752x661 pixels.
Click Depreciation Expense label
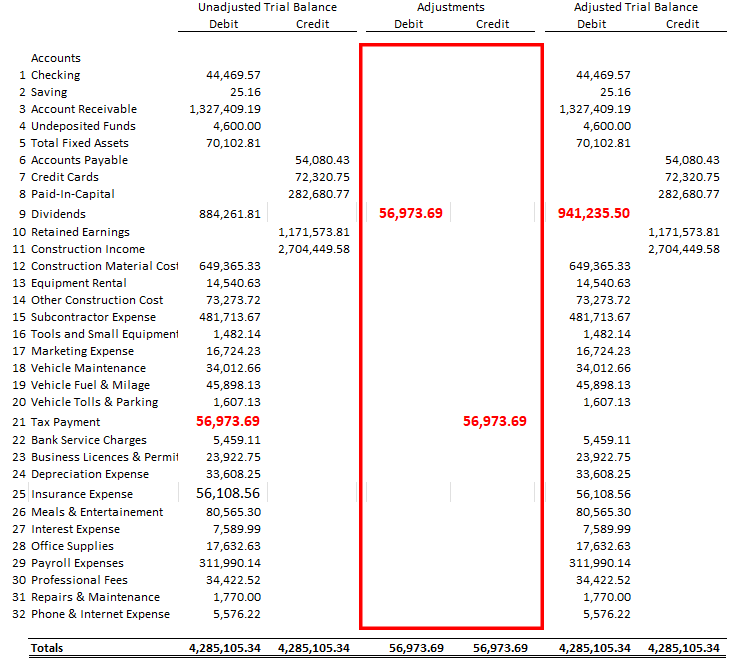pos(90,474)
